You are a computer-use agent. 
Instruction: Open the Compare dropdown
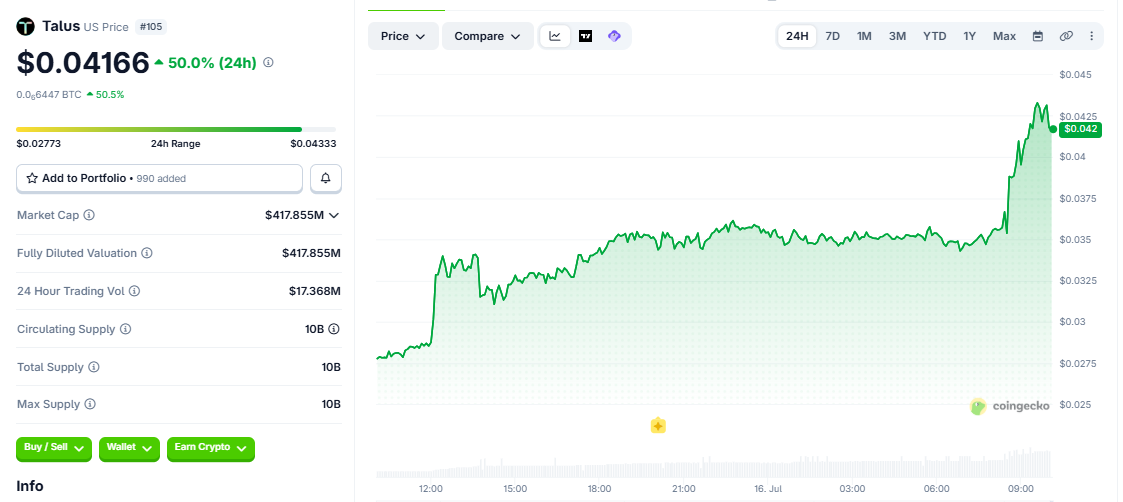(x=488, y=36)
